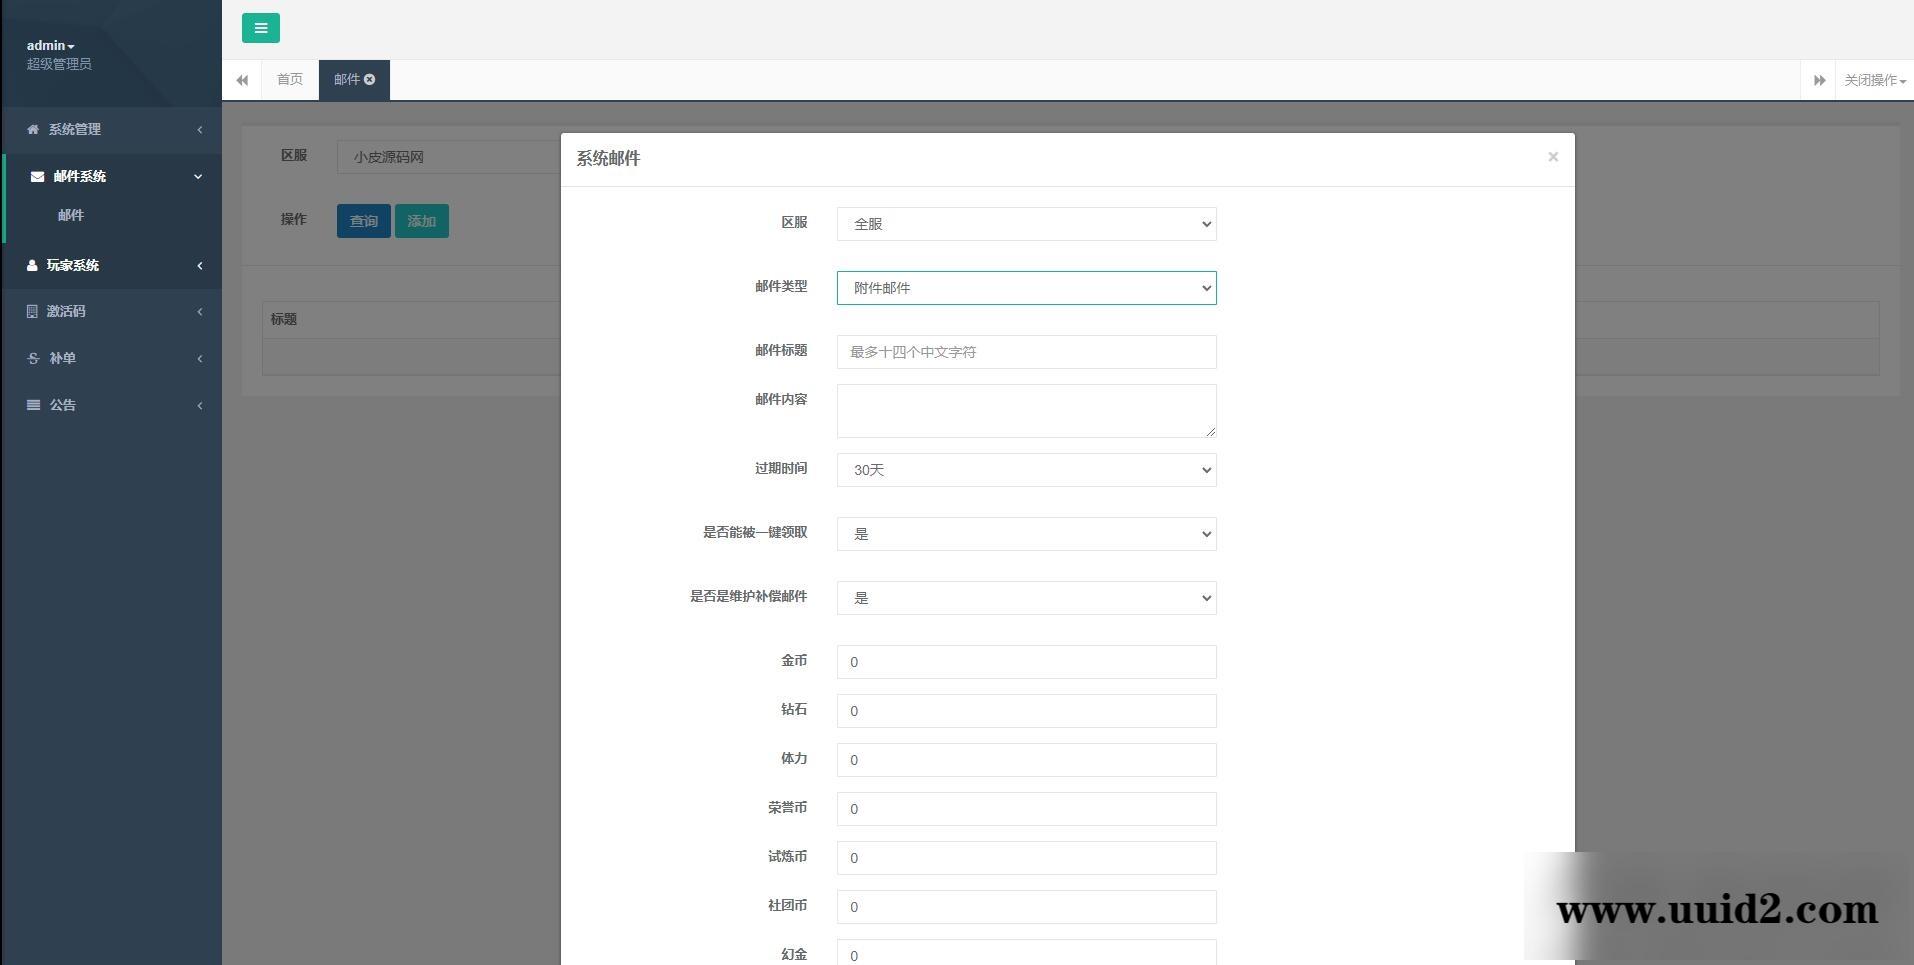Open the 系统管理 section in the sidebar
This screenshot has height=965, width=1914.
pos(75,129)
